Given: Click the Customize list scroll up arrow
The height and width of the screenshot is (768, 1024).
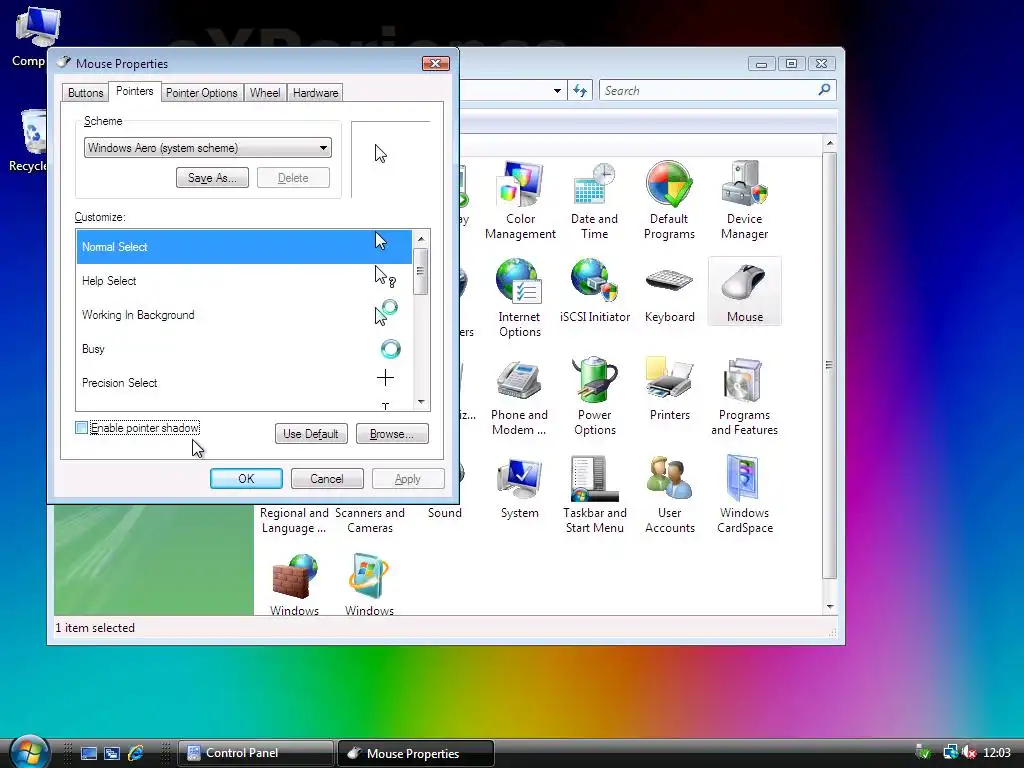Looking at the screenshot, I should [x=421, y=238].
